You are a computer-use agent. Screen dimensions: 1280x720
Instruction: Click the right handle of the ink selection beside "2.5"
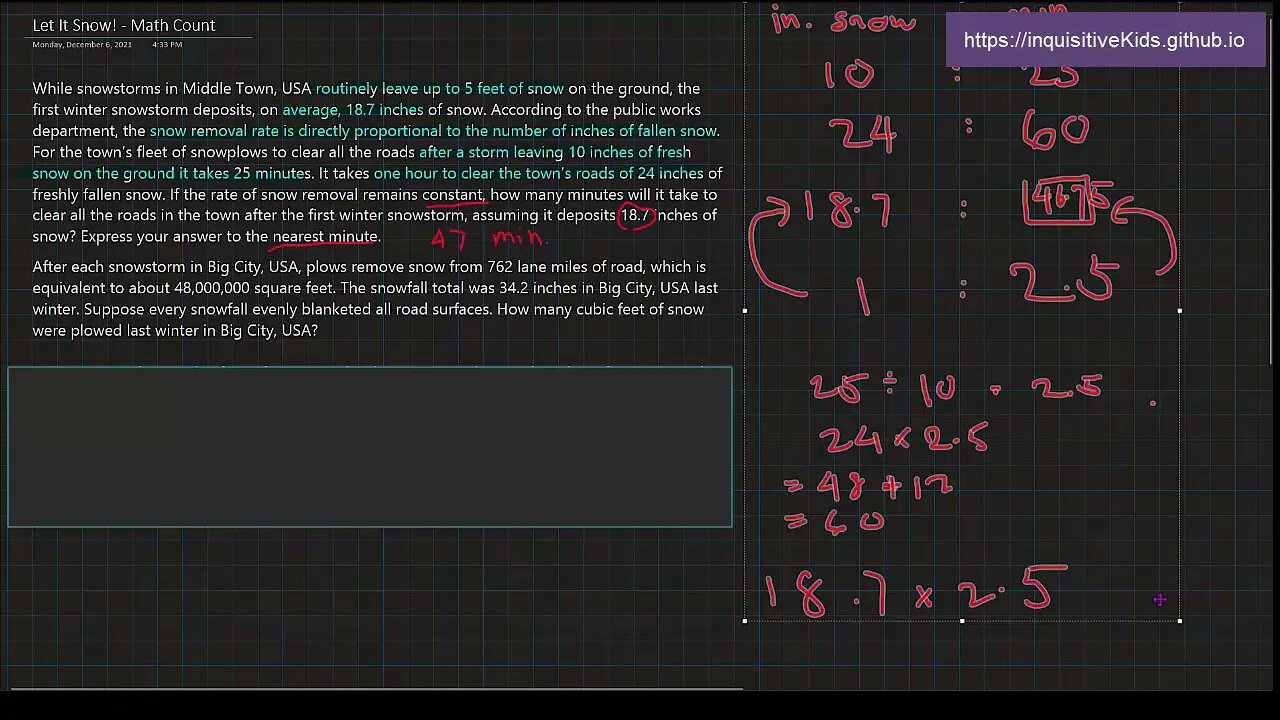point(1180,311)
